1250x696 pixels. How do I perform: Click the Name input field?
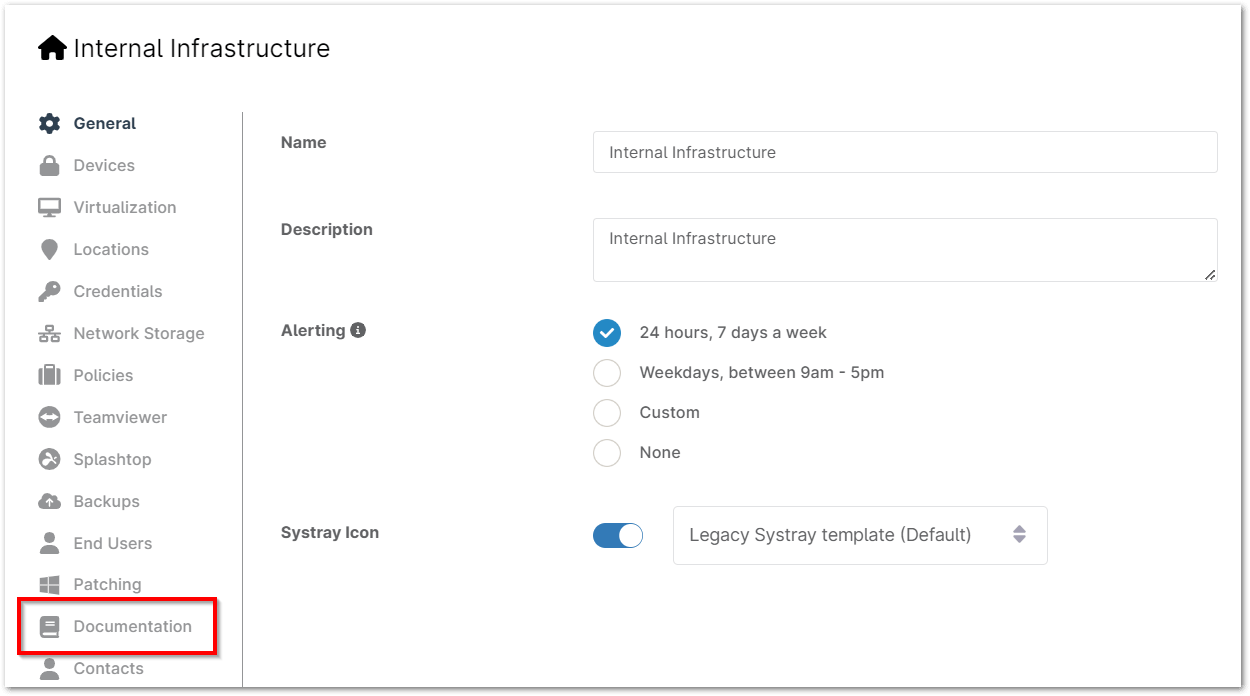click(x=904, y=153)
